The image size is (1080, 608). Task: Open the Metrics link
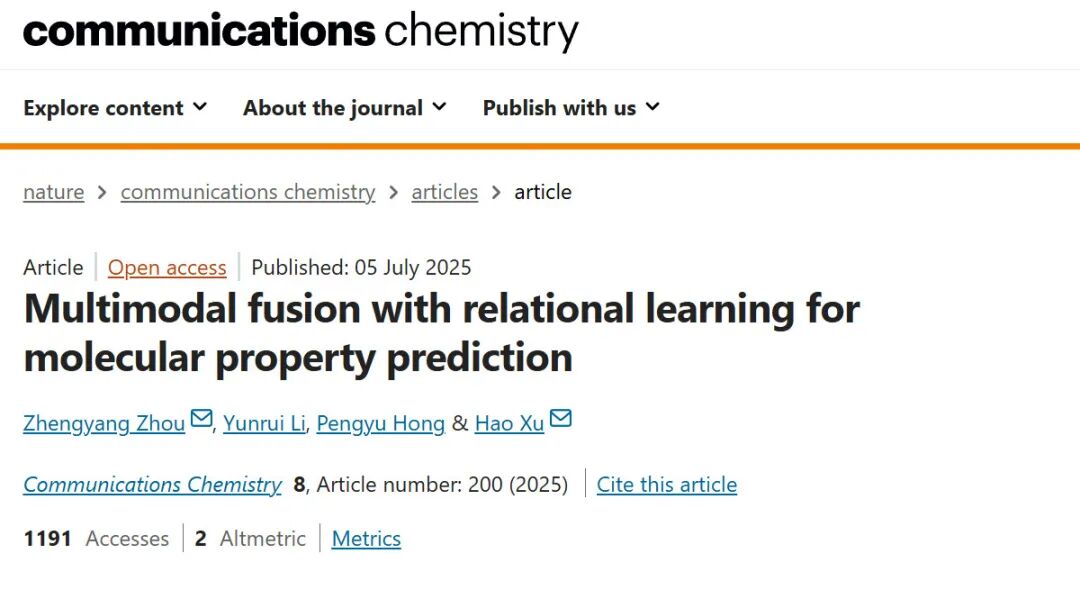click(x=366, y=538)
